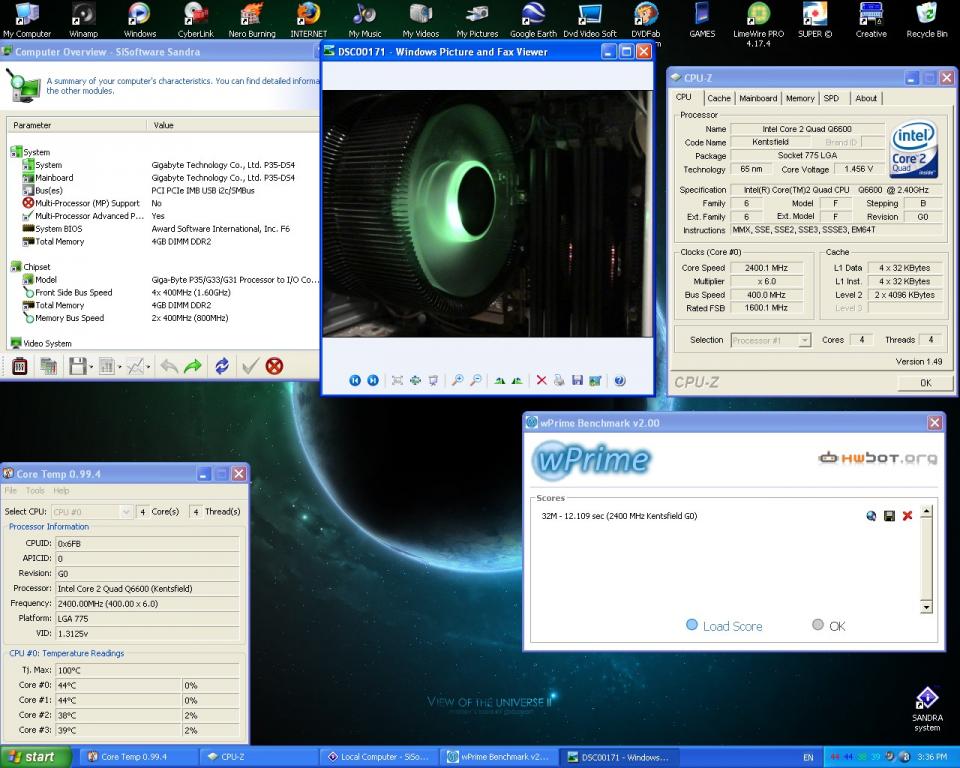
Task: Open the line graph icon dropdown arrow
Action: coord(149,367)
